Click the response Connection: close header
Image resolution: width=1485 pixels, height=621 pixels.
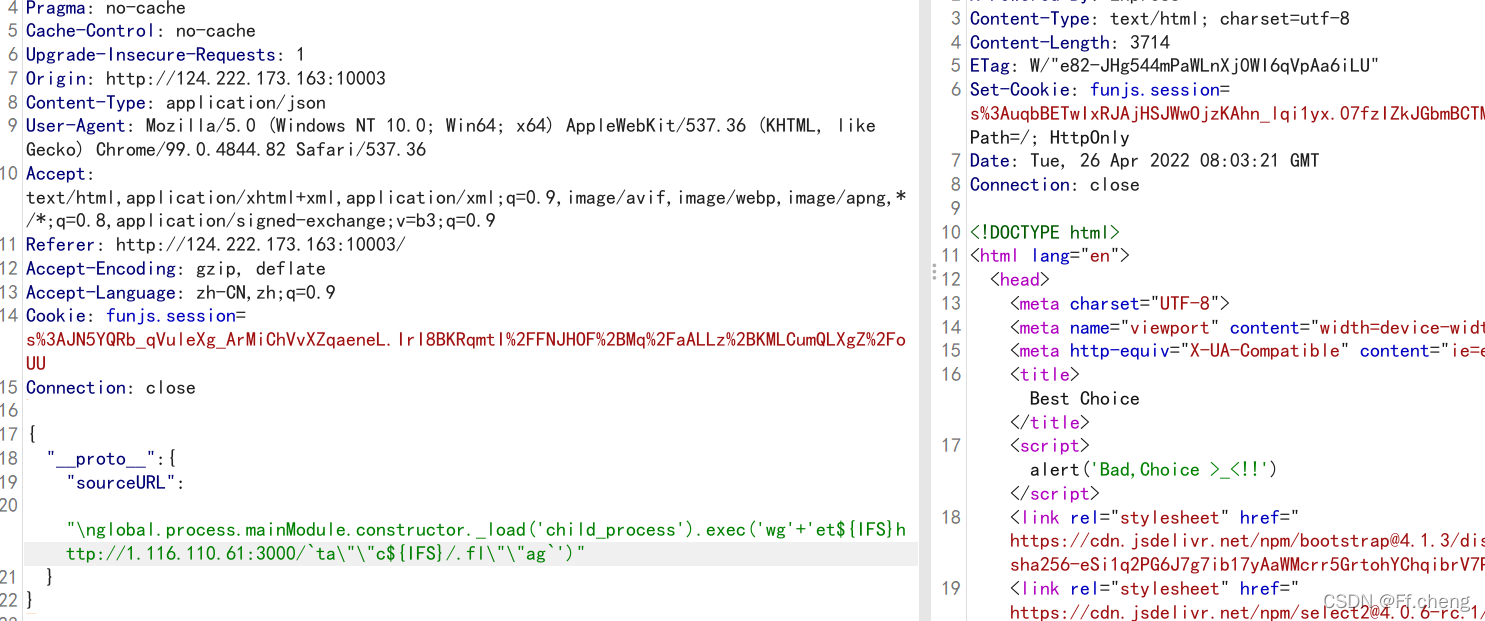click(x=1055, y=185)
